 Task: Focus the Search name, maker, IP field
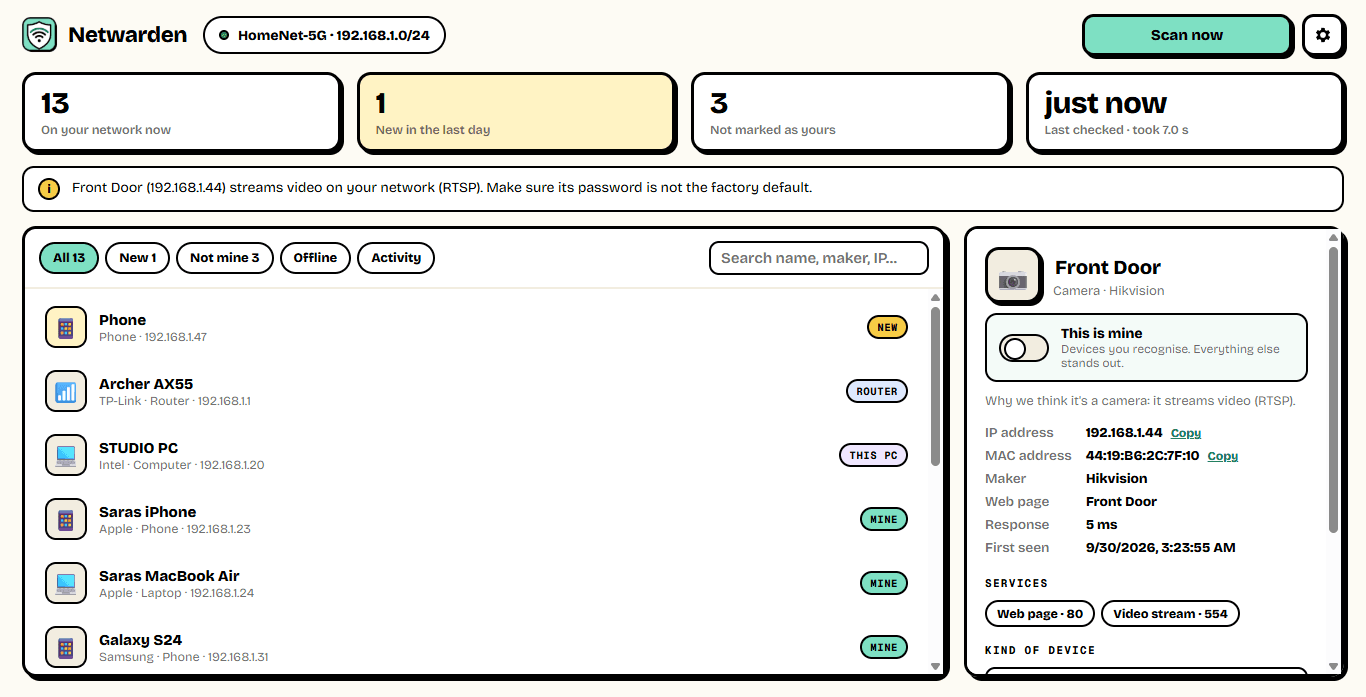(819, 258)
